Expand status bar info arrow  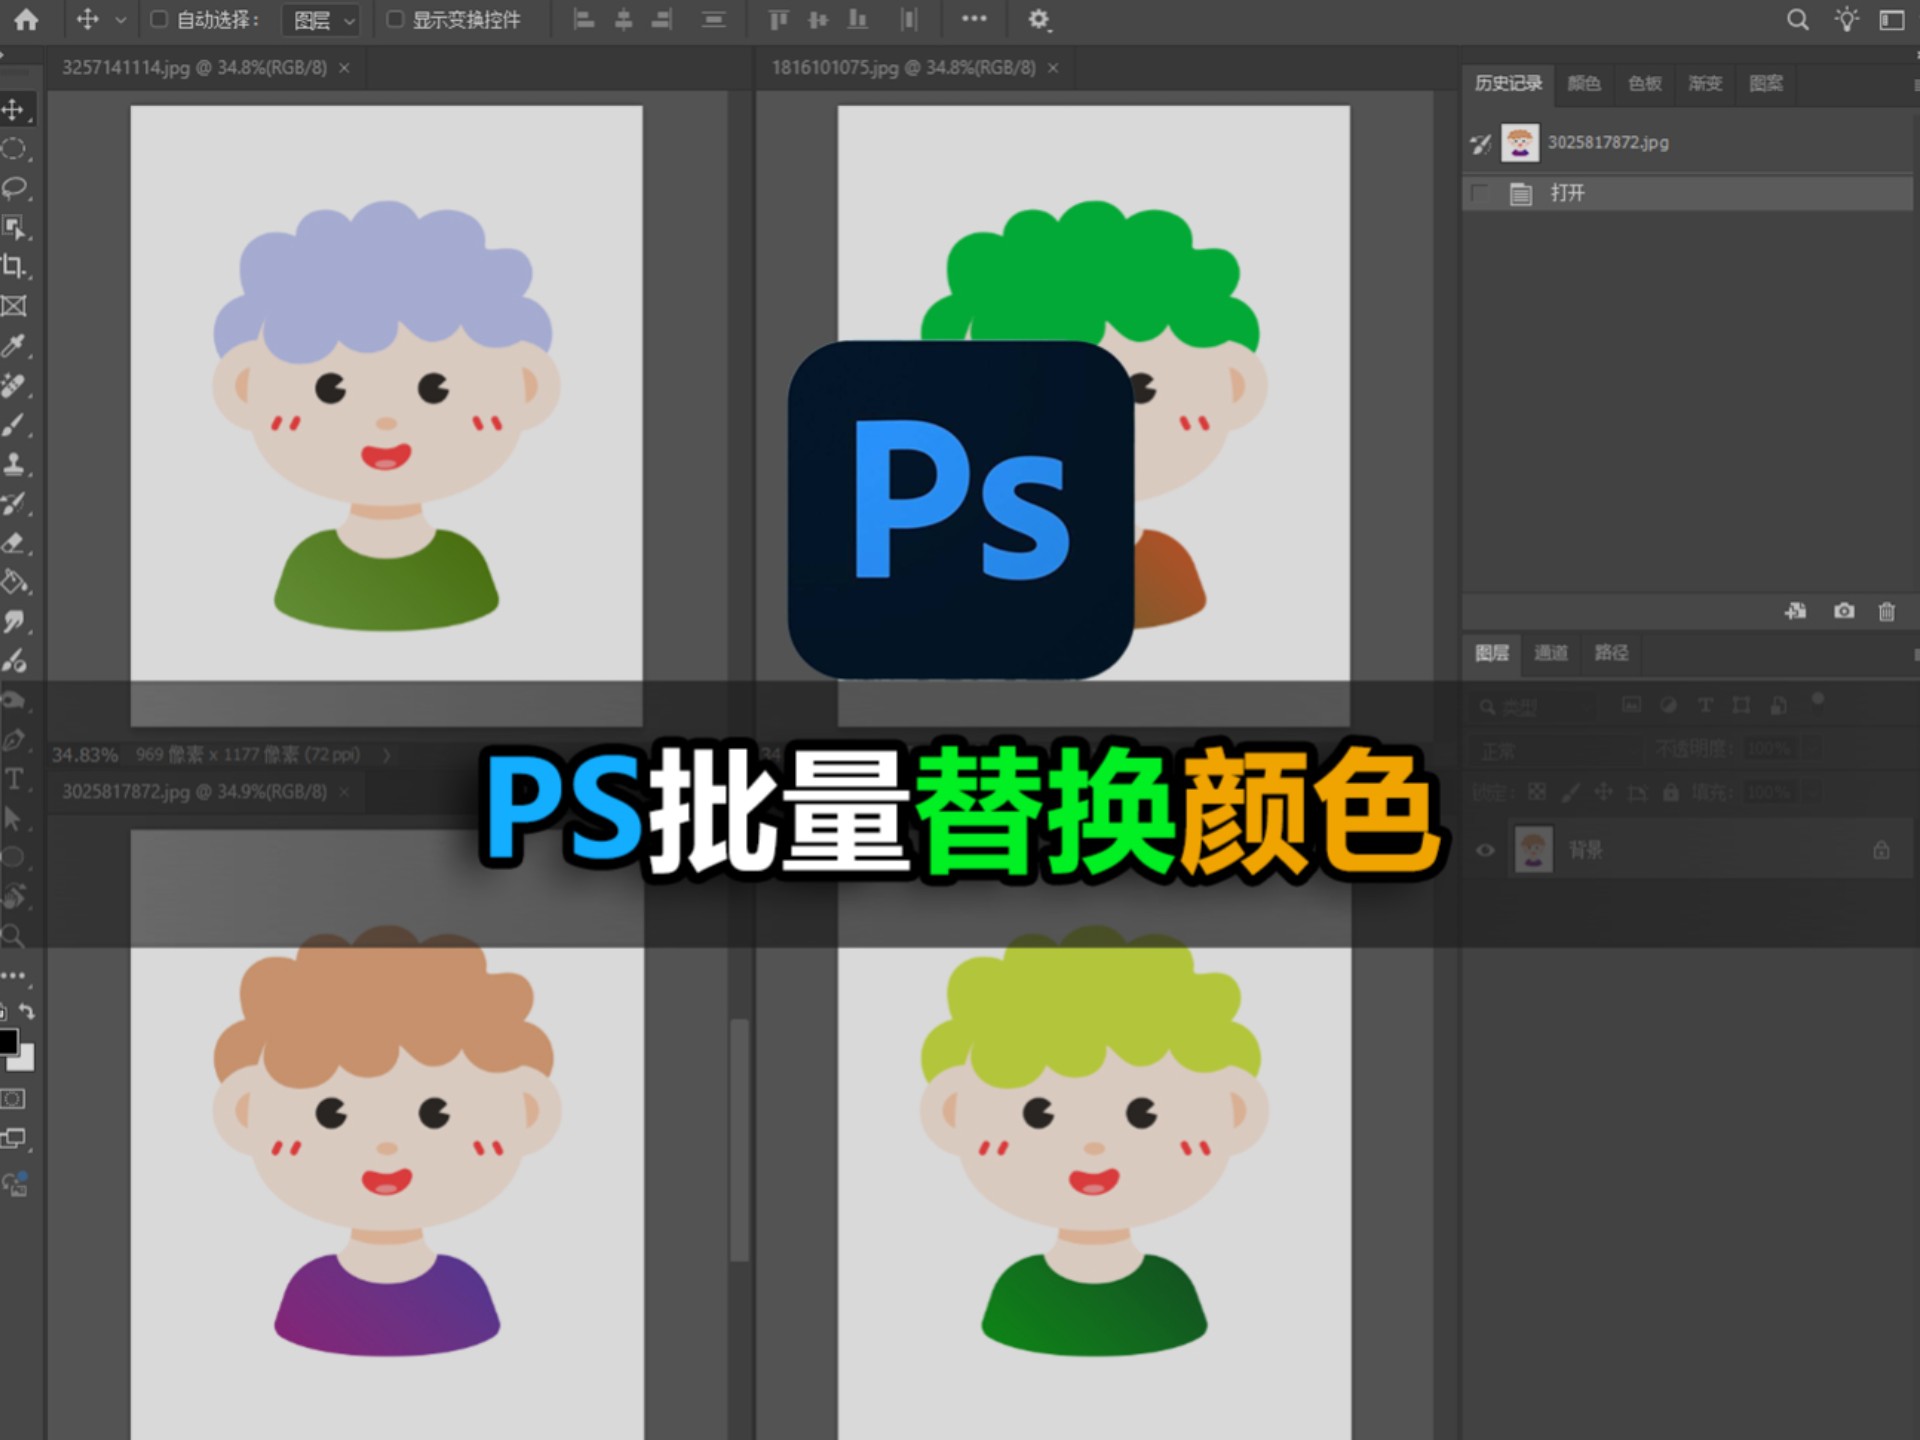coord(387,755)
